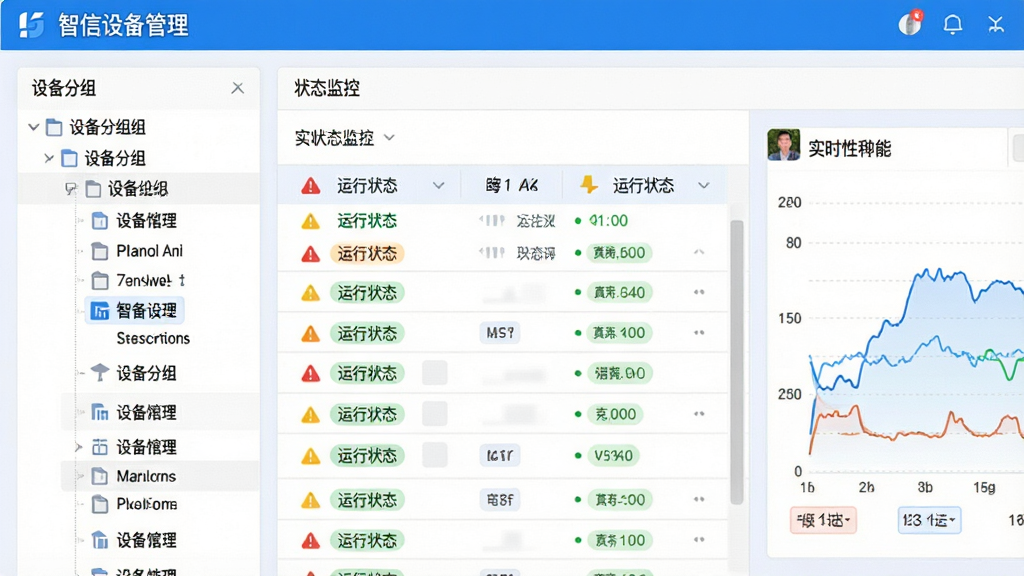Click the lightning bolt icon in the table header
This screenshot has height=576, width=1024.
point(589,185)
